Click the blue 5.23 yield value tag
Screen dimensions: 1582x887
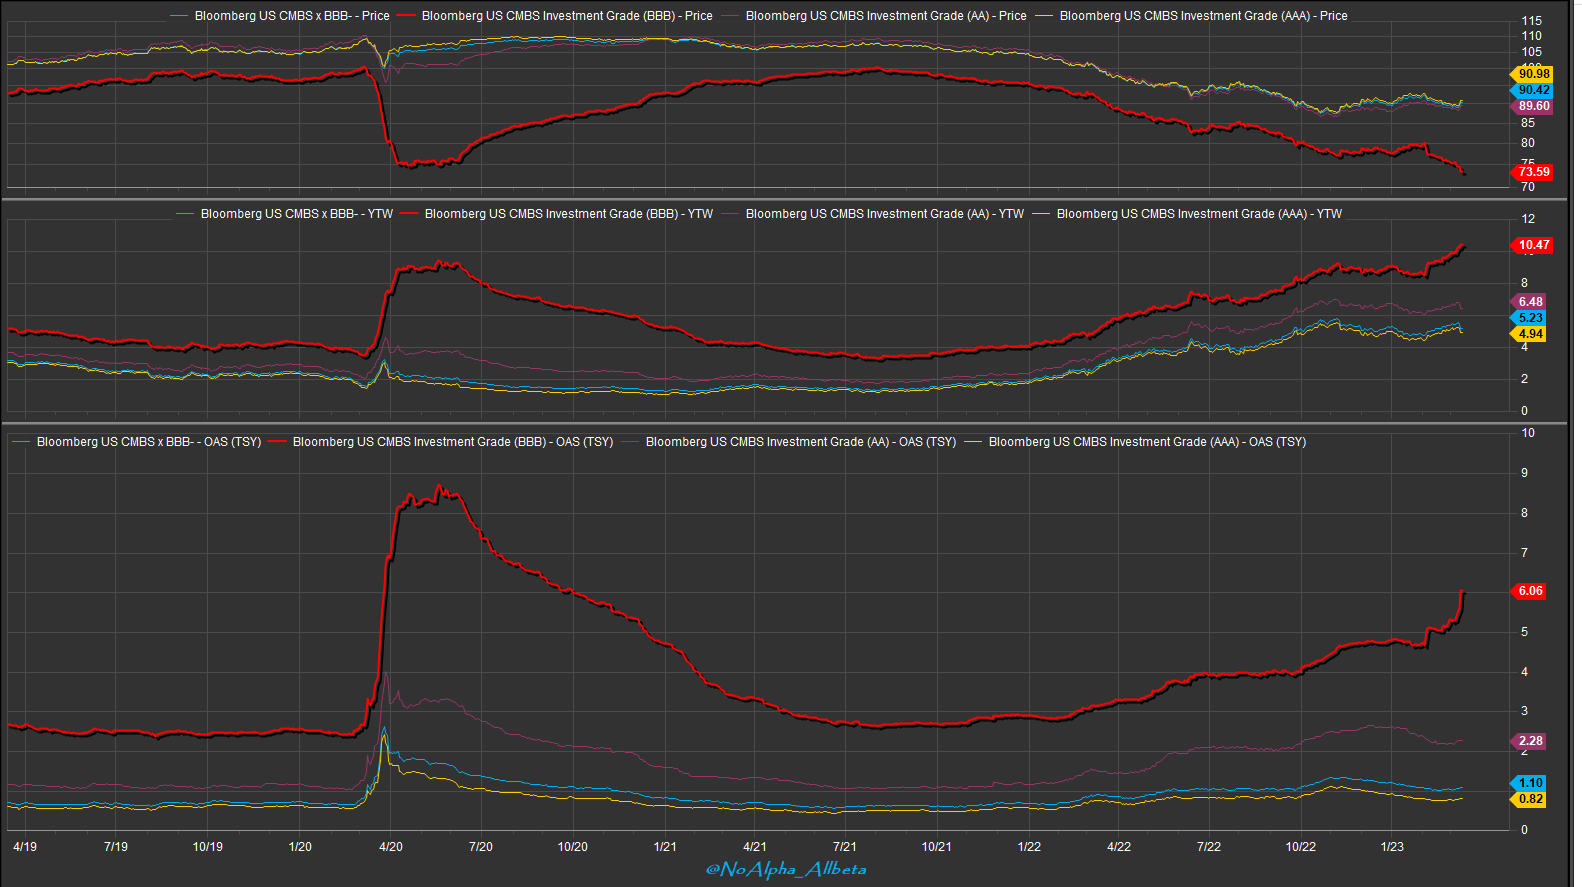tap(1529, 318)
